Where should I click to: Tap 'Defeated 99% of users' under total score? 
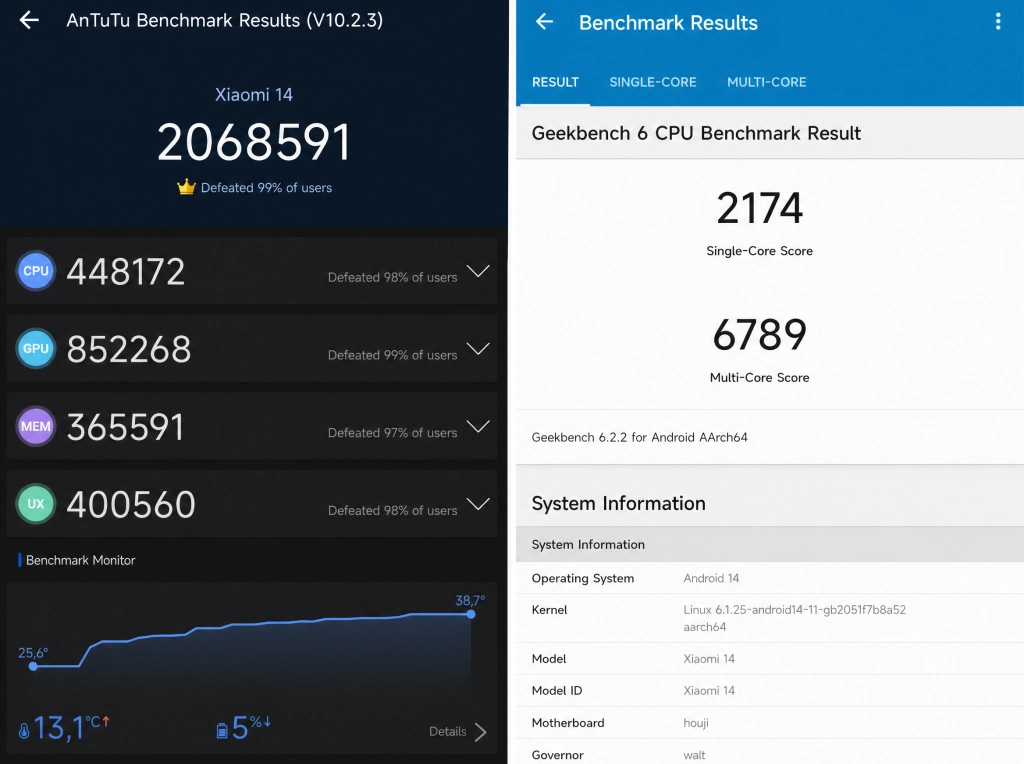[266, 188]
